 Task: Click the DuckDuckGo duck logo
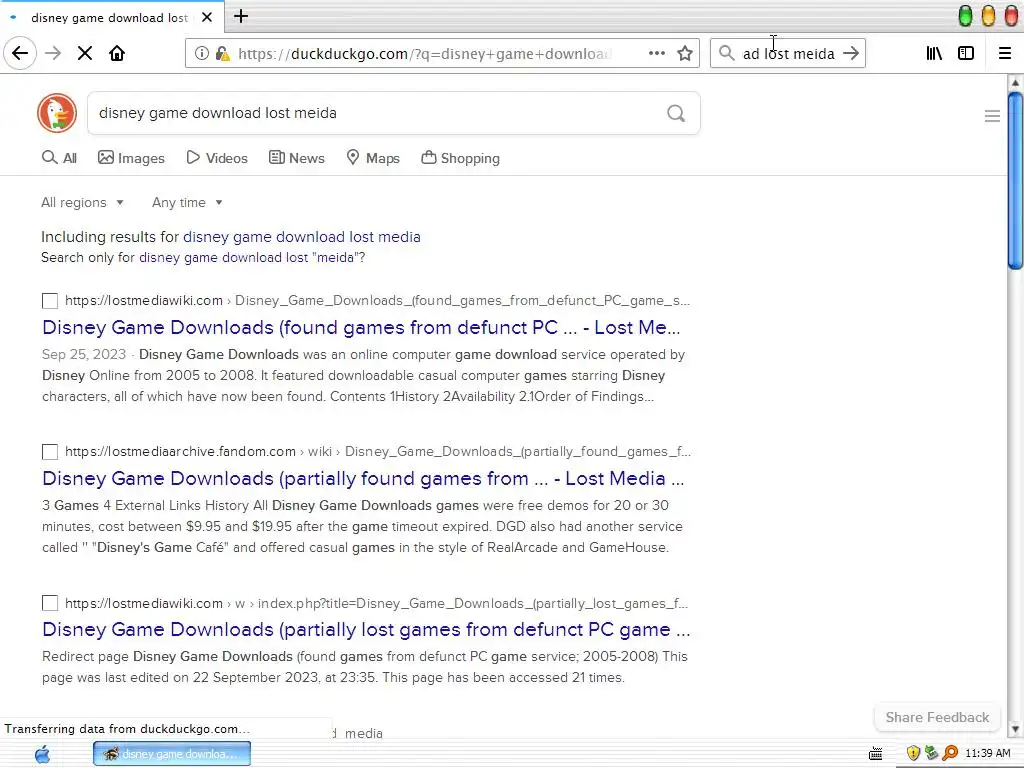click(x=57, y=113)
